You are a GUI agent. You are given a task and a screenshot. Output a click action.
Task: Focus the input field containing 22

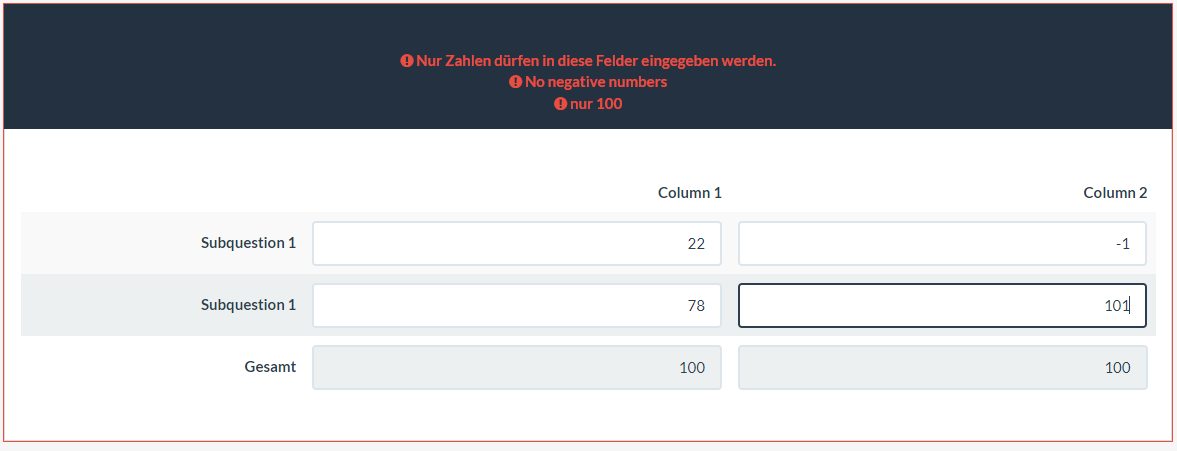point(516,243)
